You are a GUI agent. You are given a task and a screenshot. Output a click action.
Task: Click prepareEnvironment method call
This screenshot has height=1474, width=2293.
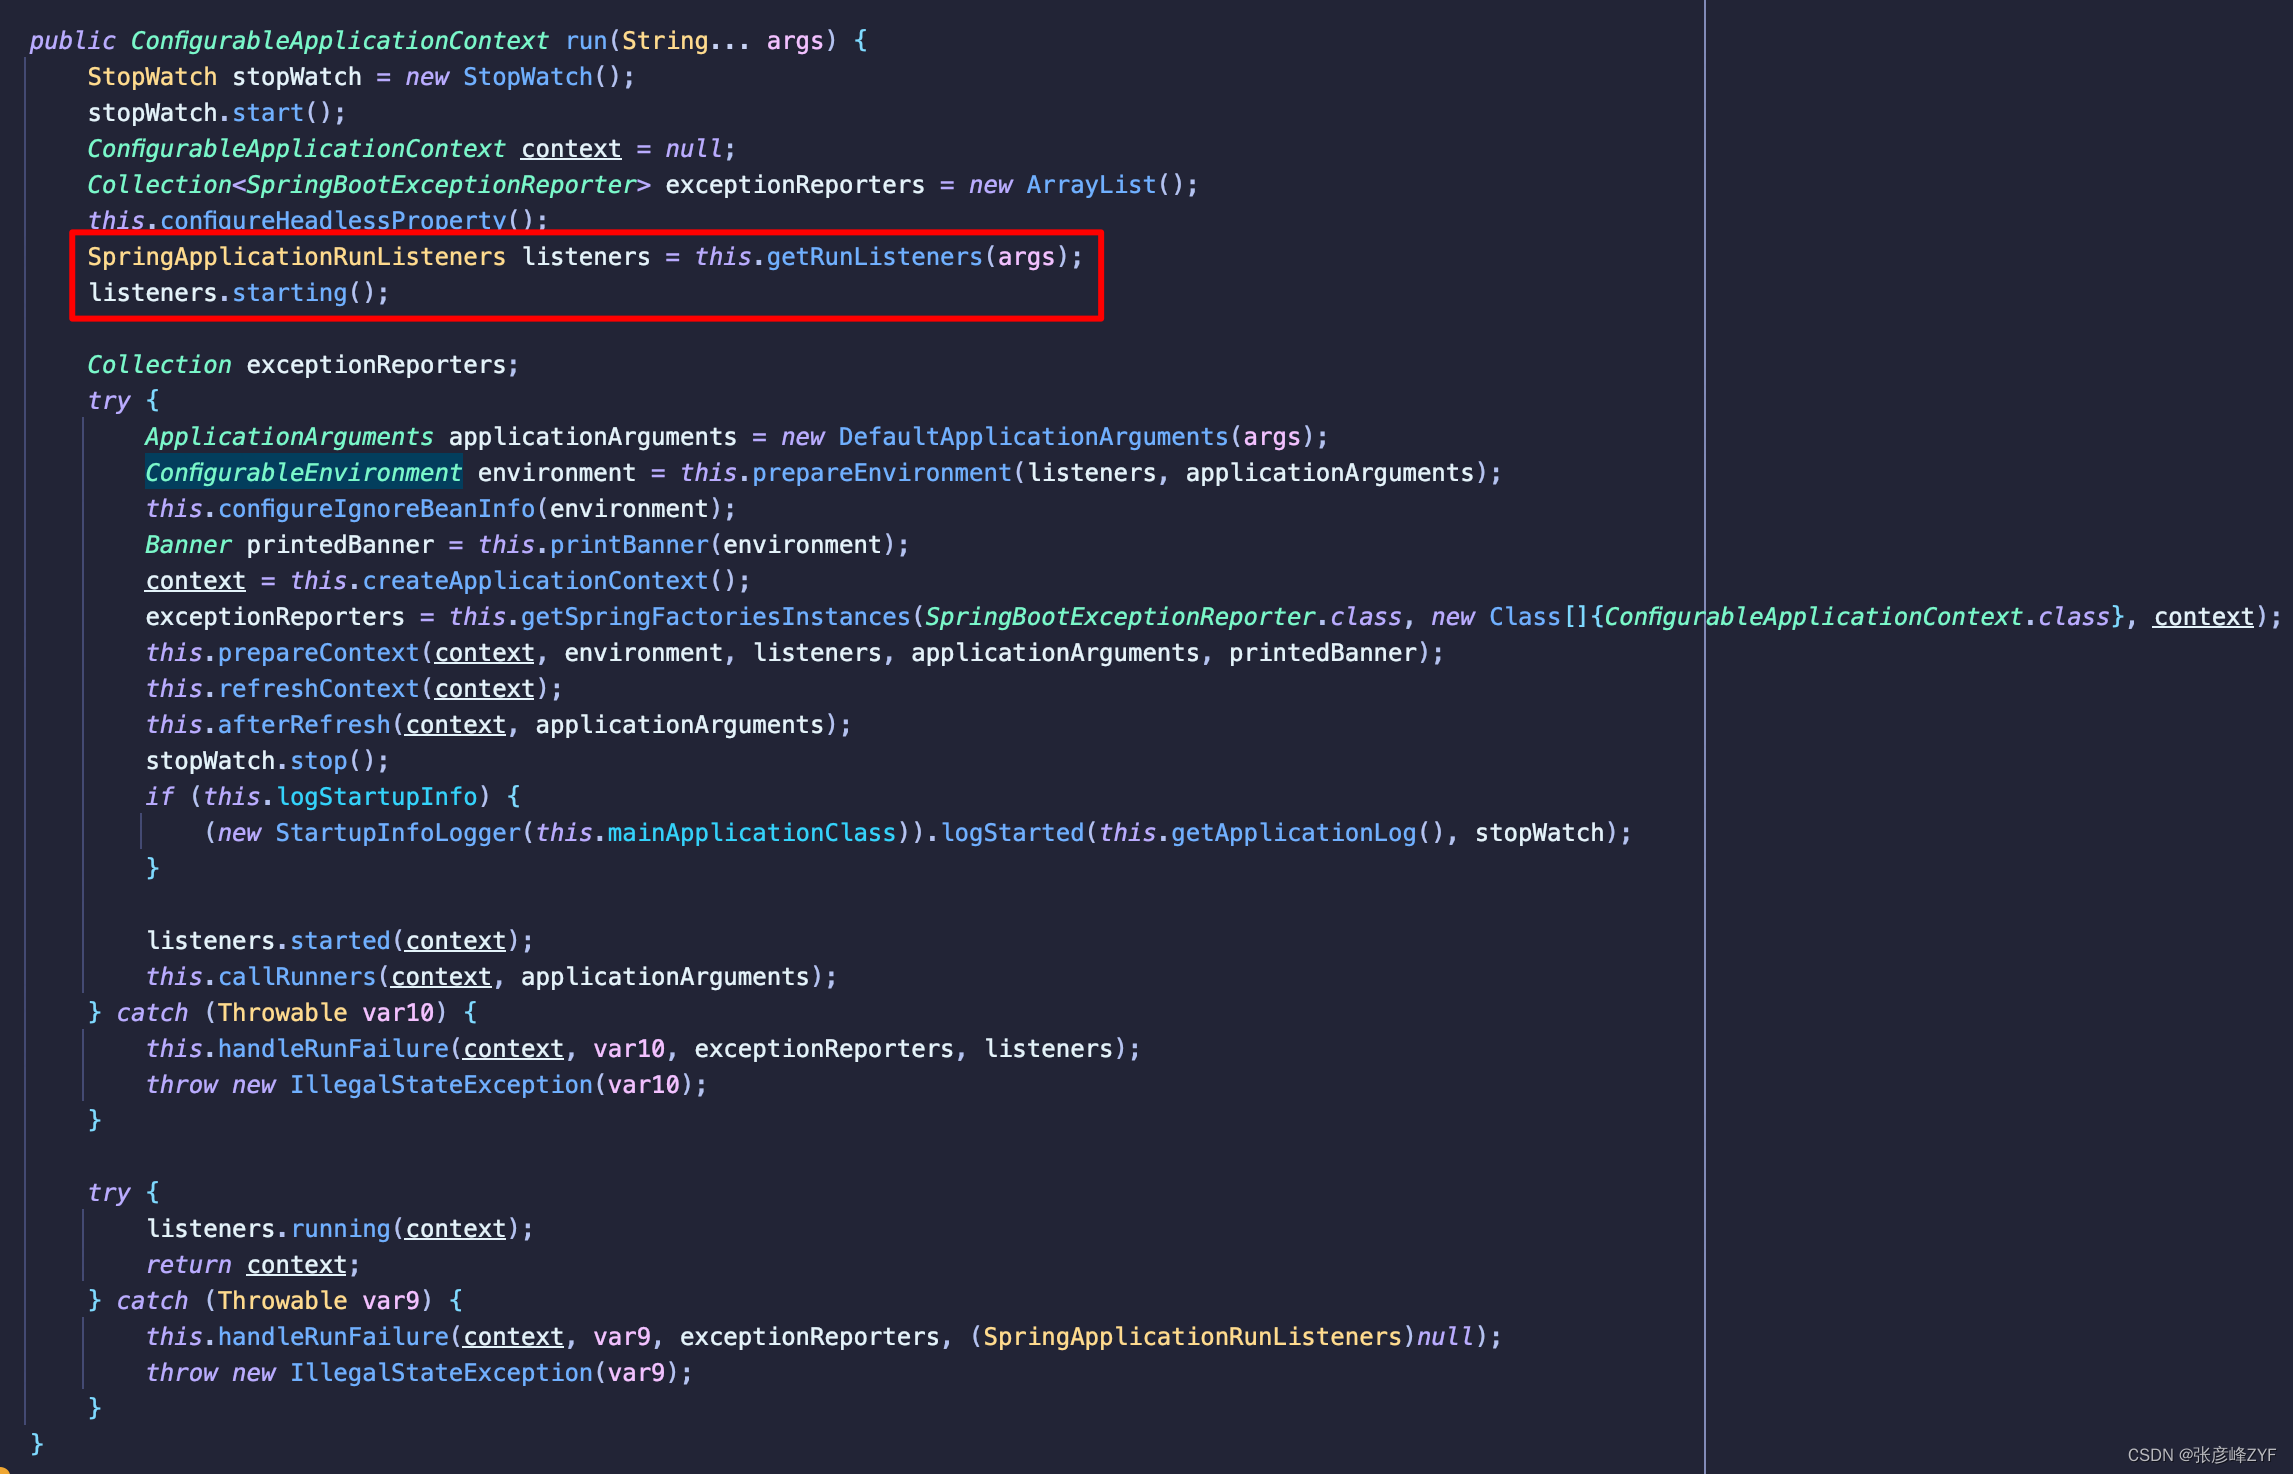(x=882, y=473)
